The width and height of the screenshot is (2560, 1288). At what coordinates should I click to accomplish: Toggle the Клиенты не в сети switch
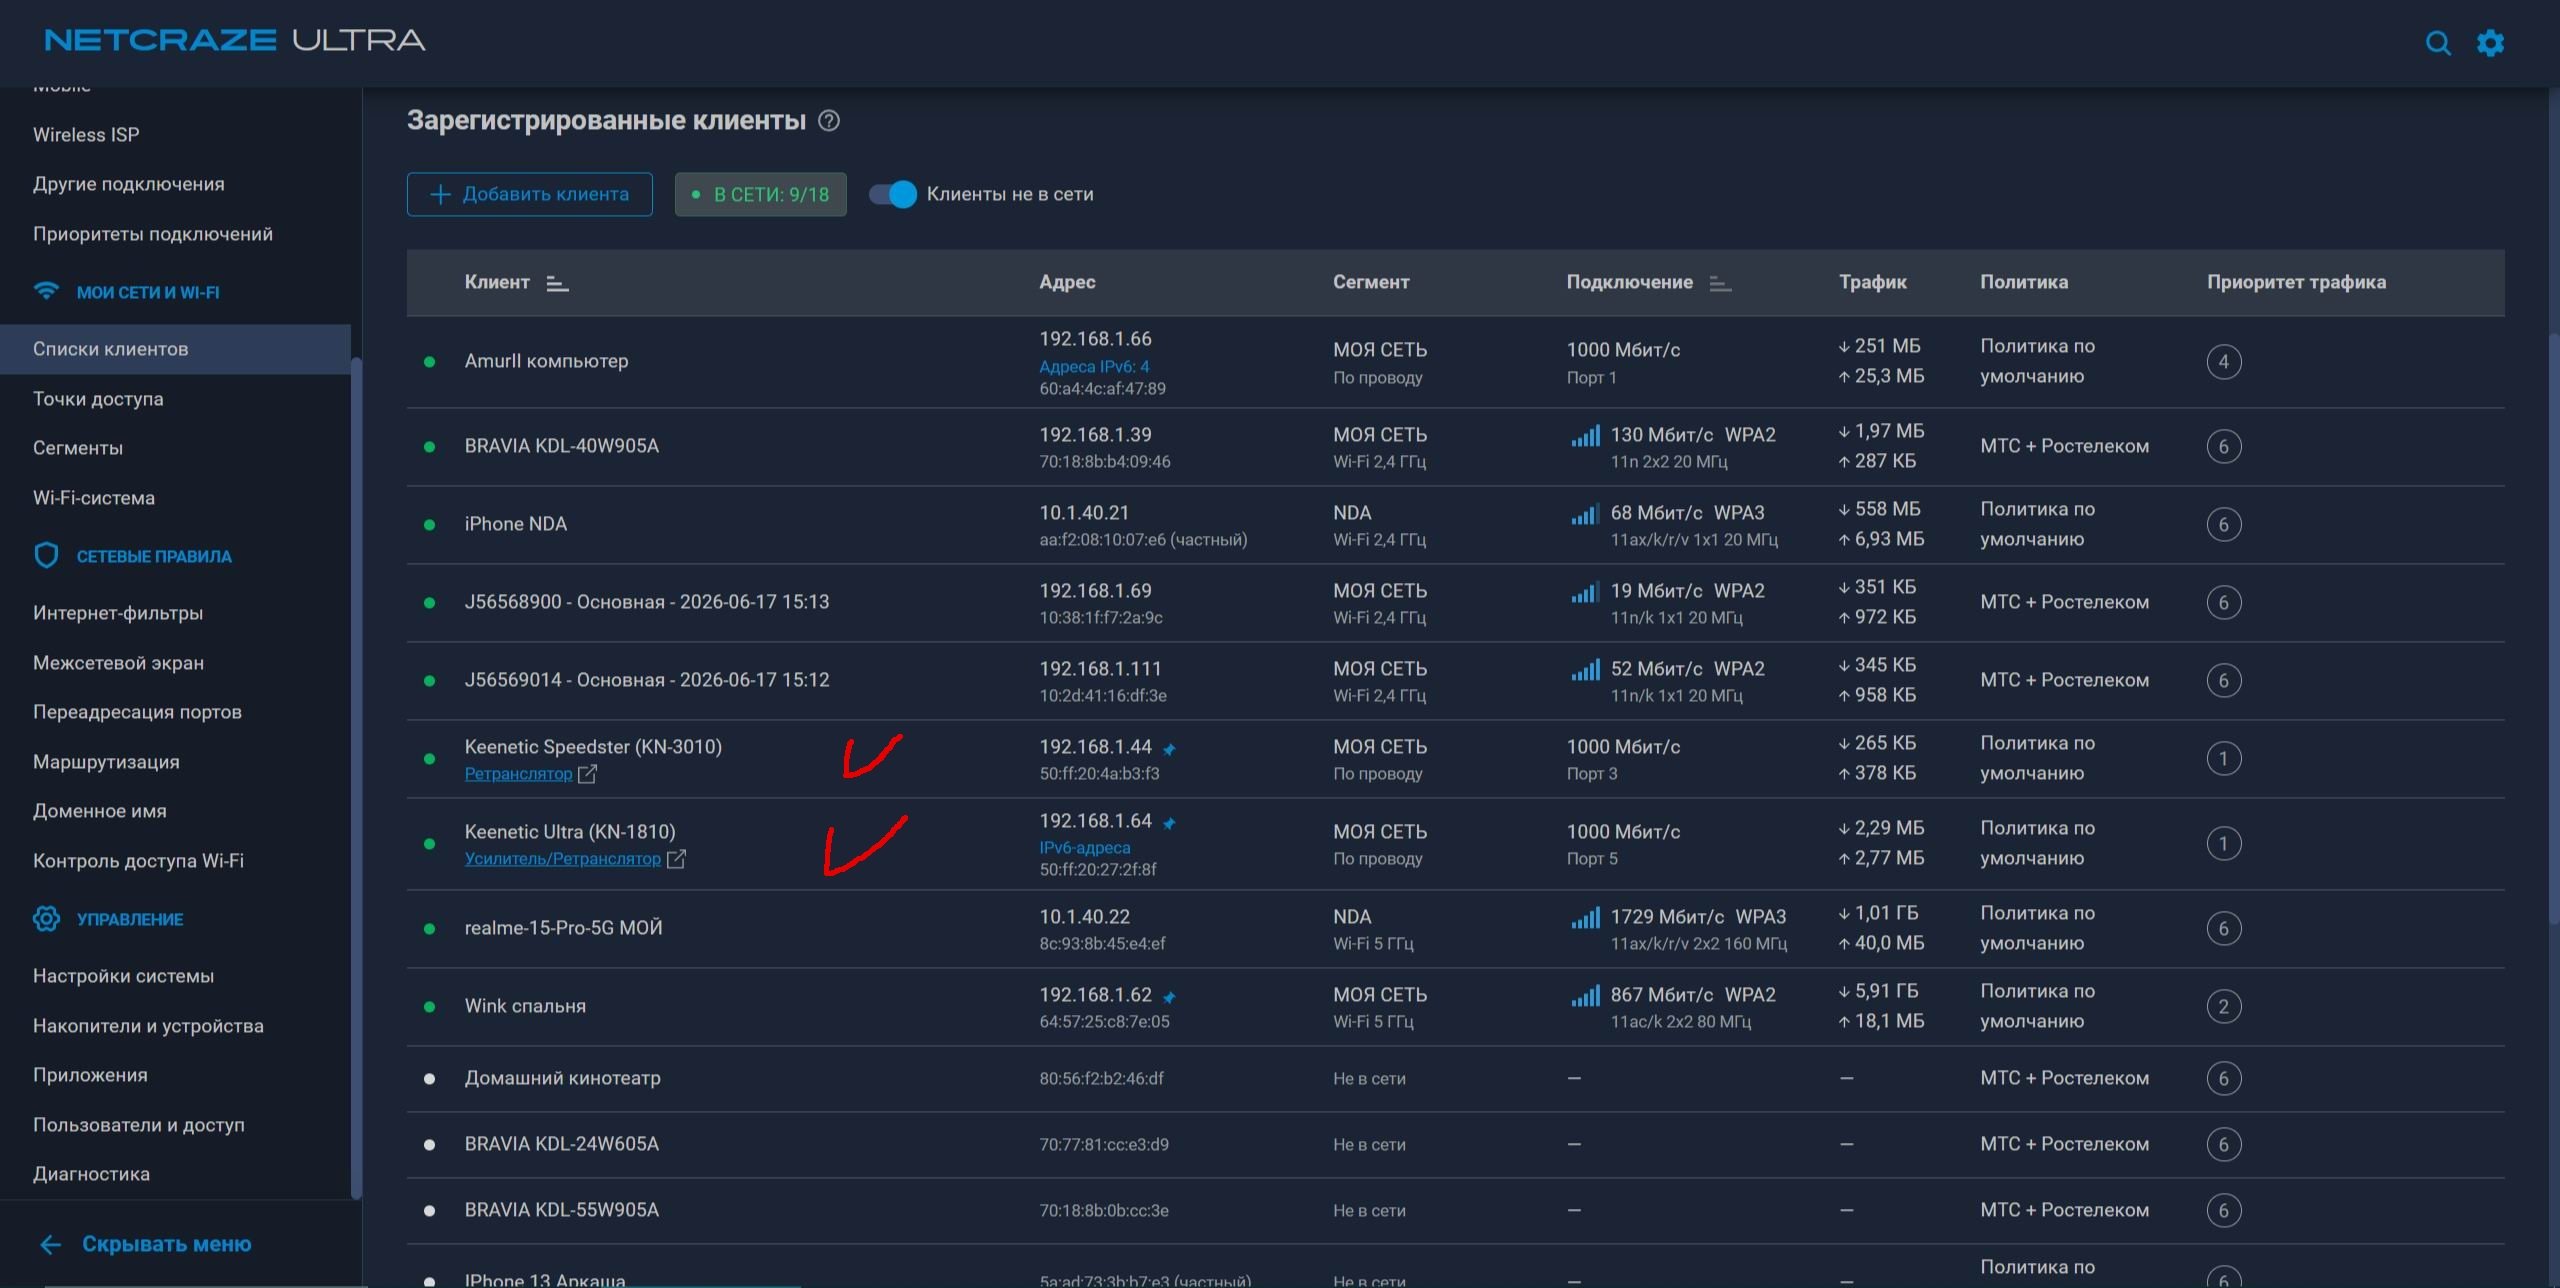[892, 194]
